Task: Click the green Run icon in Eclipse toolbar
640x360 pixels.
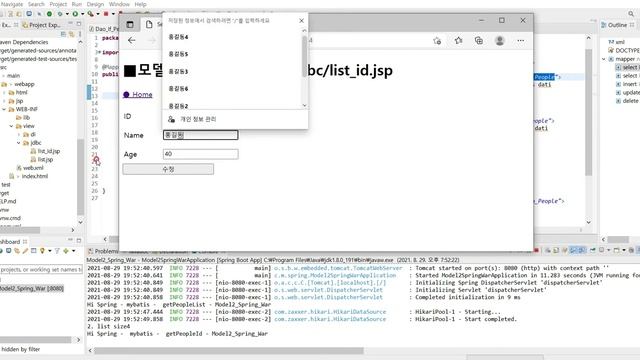Action: 75,14
